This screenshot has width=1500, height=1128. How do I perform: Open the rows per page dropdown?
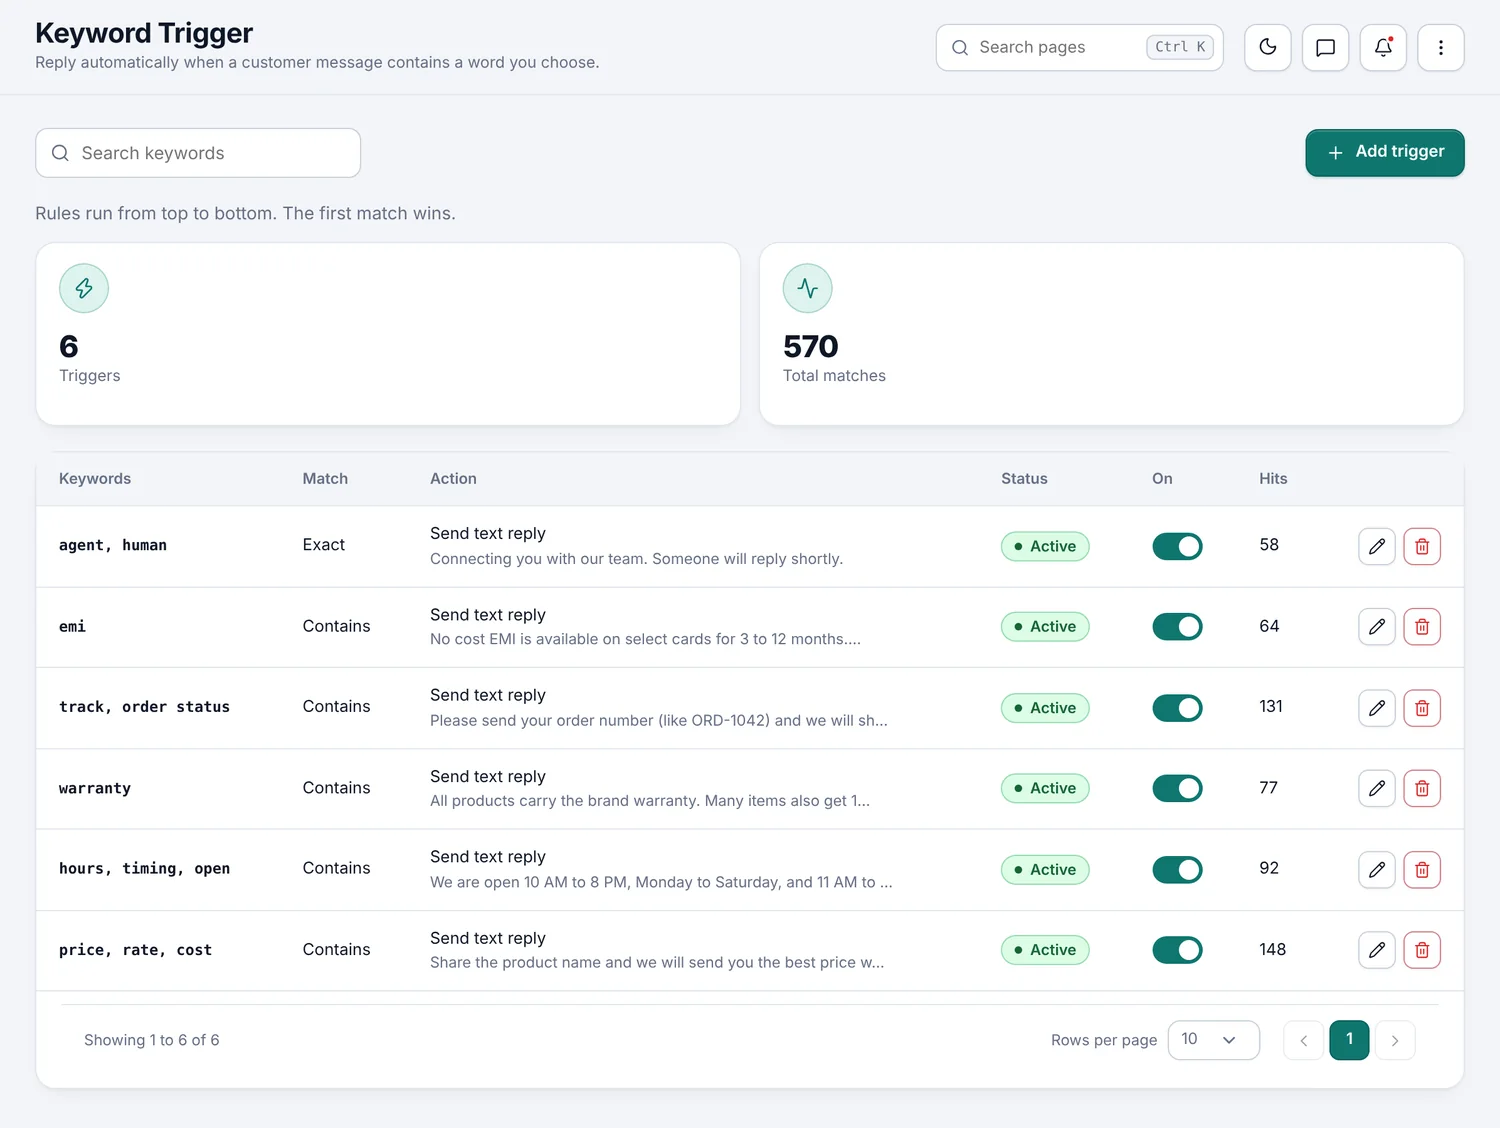tap(1213, 1040)
